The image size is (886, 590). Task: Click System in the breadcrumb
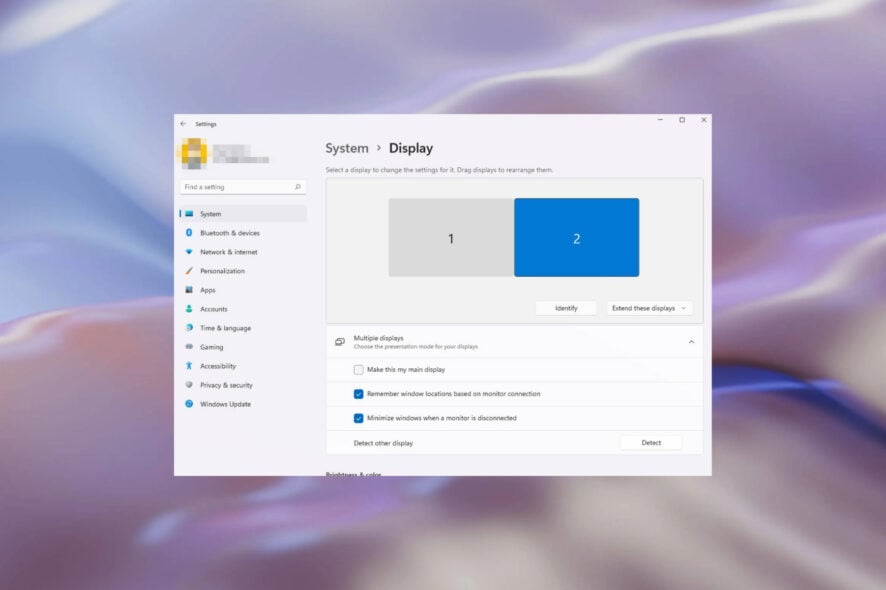346,148
